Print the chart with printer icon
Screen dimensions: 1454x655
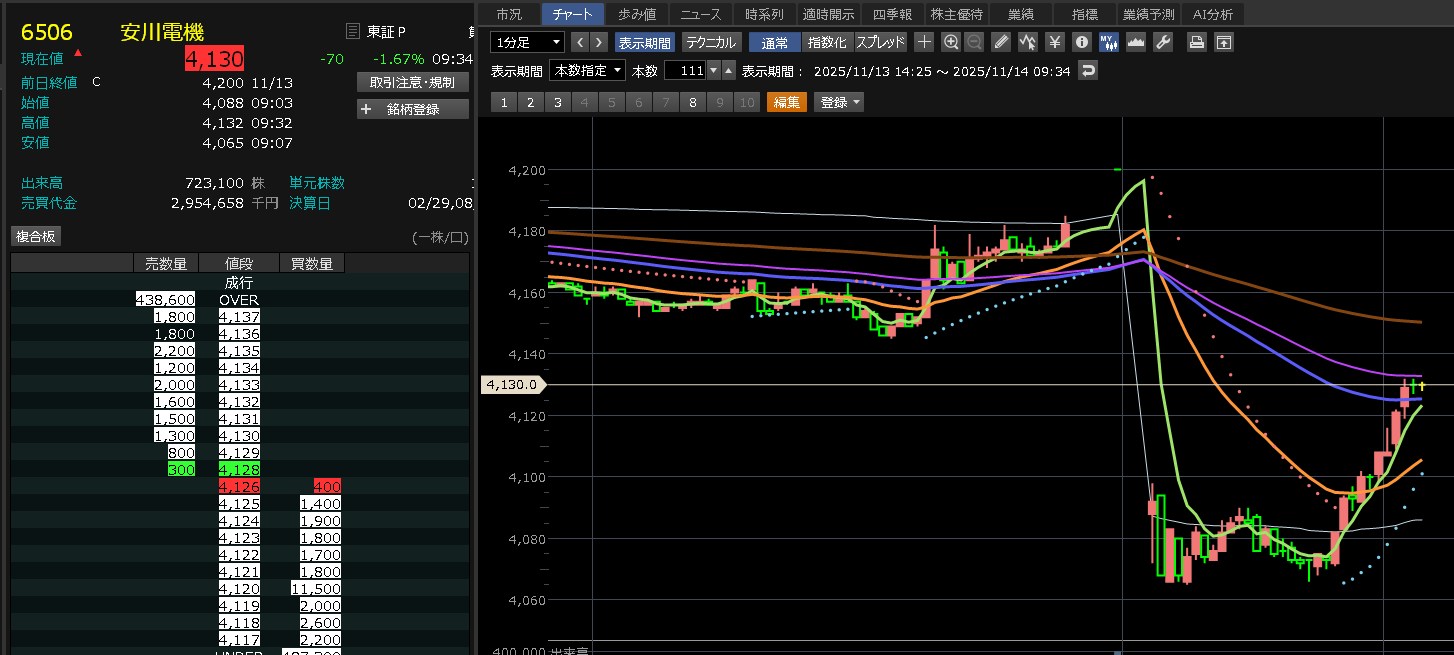pyautogui.click(x=1196, y=42)
